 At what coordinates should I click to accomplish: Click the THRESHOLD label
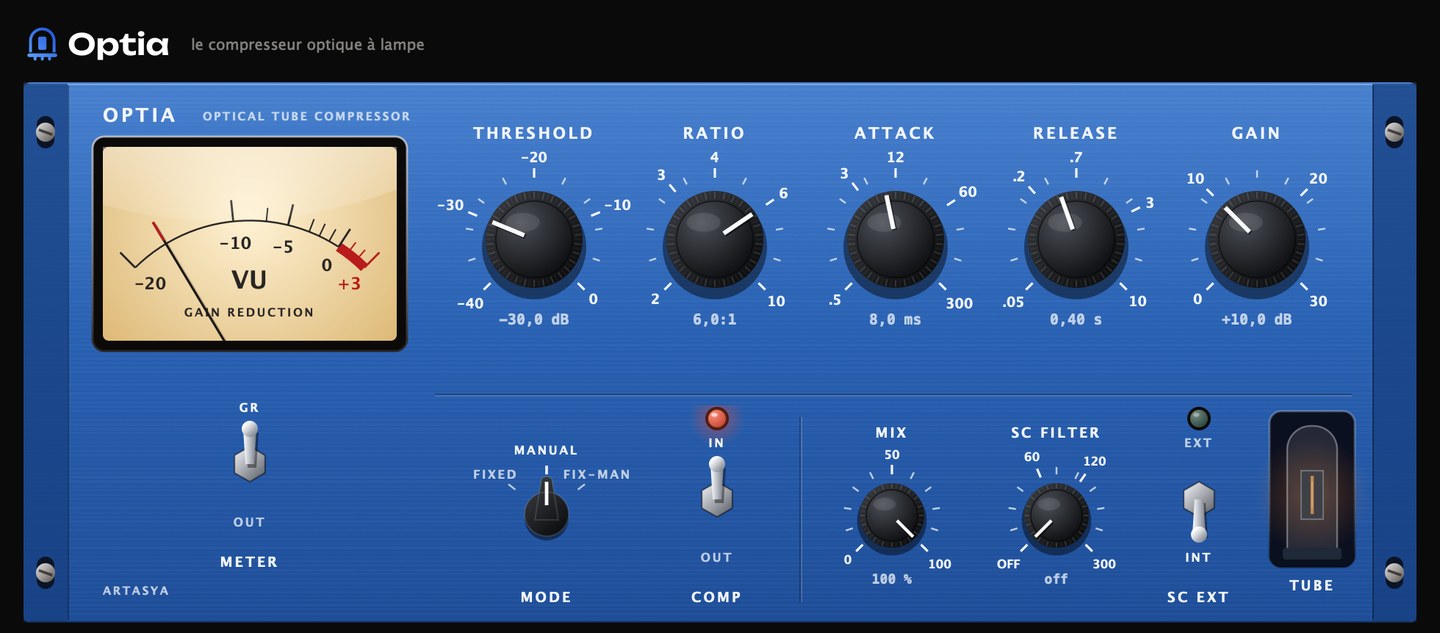pos(533,133)
